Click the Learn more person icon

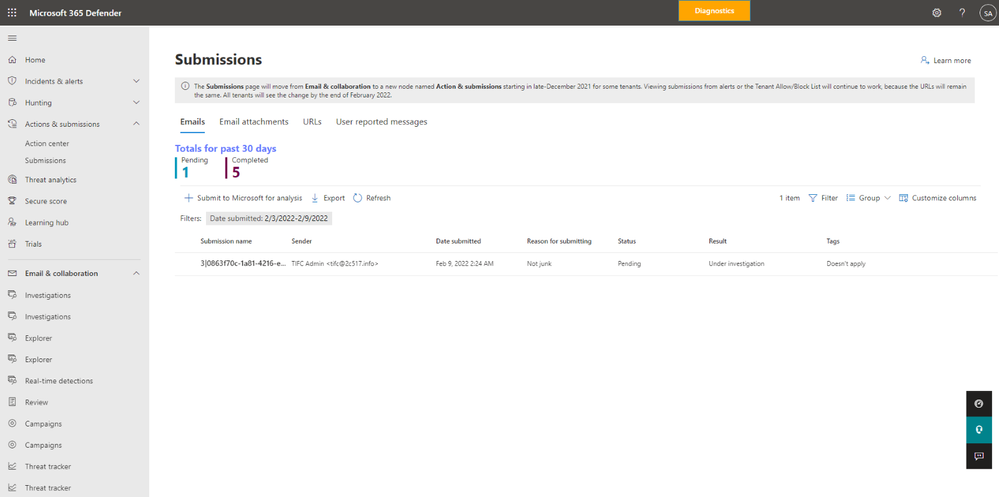coord(924,61)
